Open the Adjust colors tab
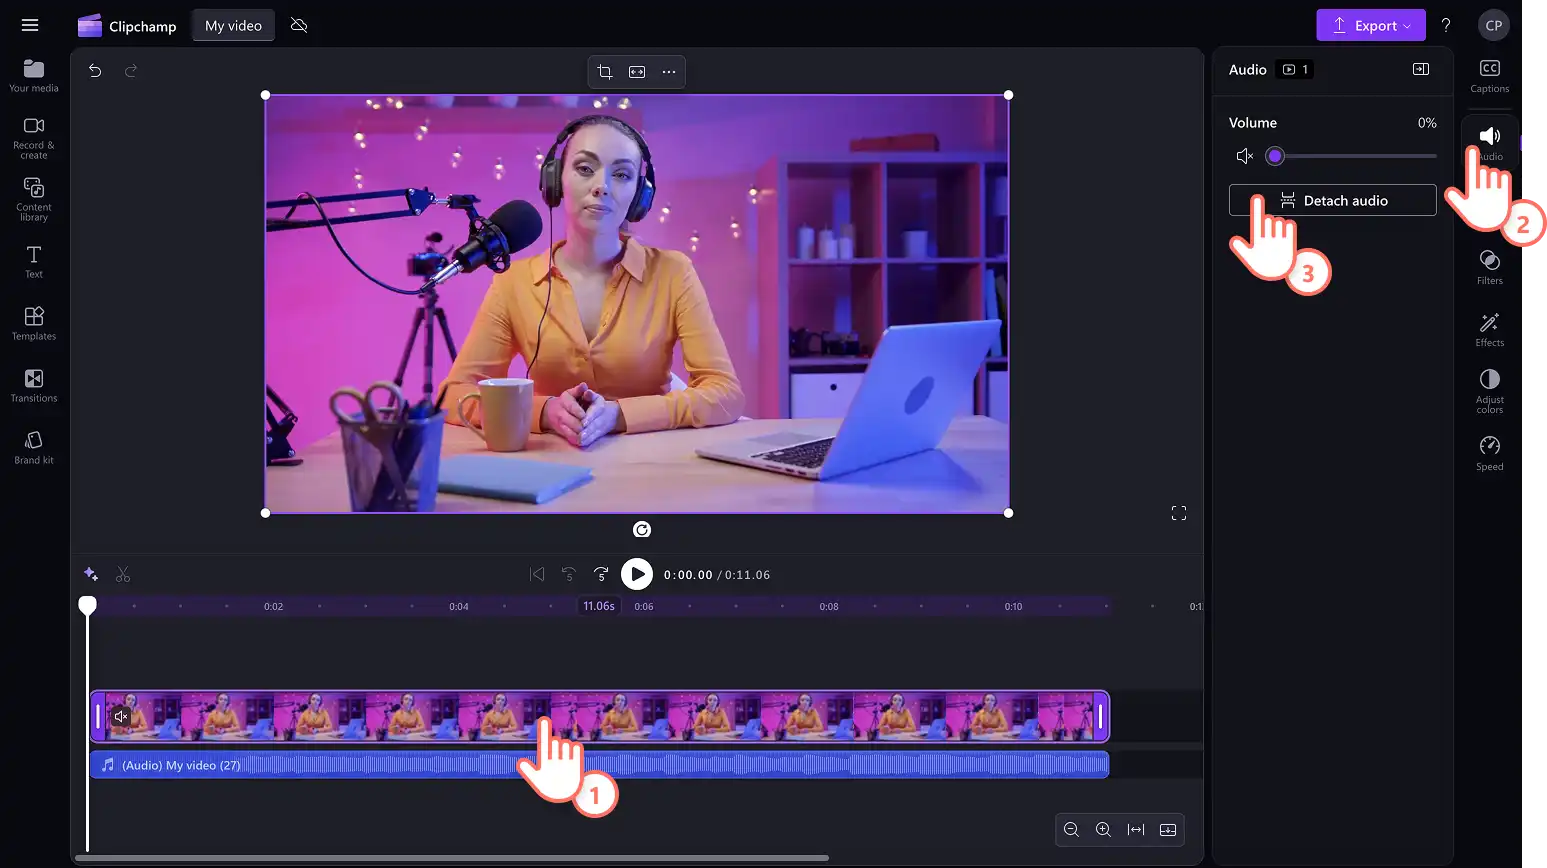This screenshot has height=868, width=1547. click(x=1490, y=391)
